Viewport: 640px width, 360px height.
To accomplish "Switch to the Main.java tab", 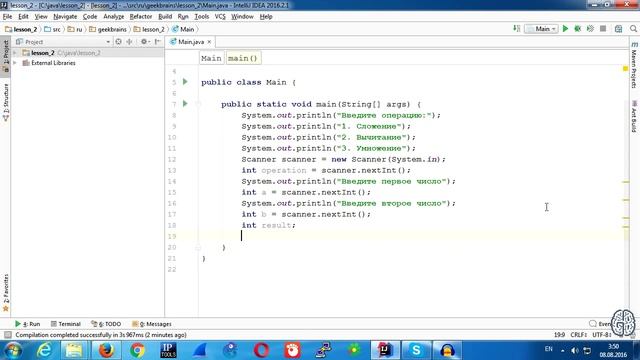I will click(x=191, y=42).
